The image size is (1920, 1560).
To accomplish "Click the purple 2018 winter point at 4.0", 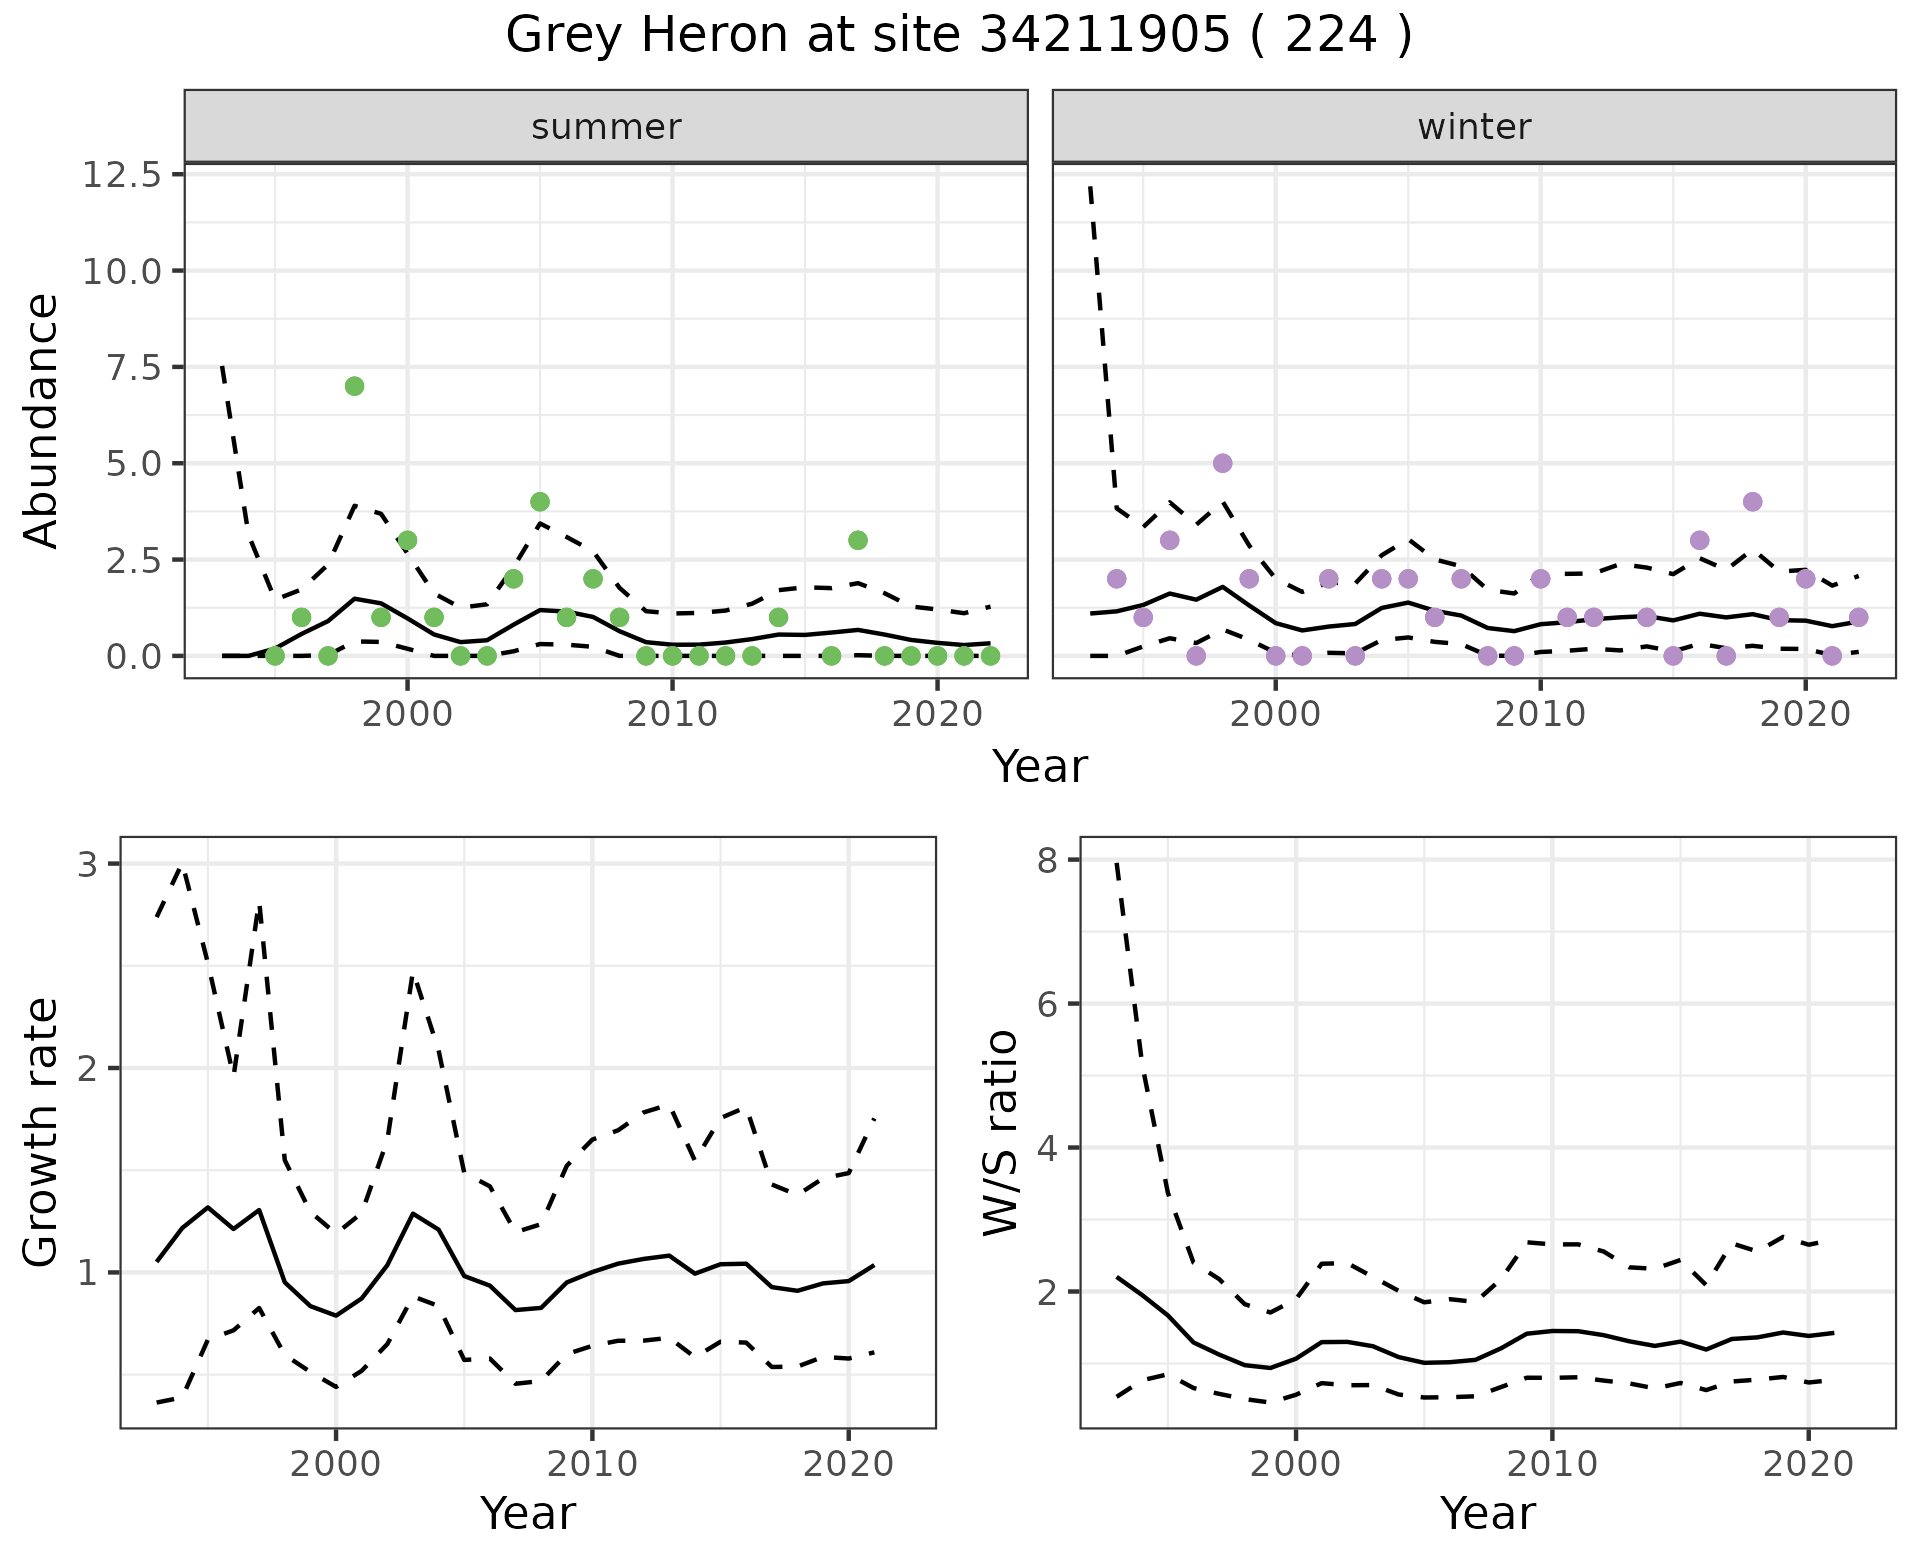I will pos(1752,501).
